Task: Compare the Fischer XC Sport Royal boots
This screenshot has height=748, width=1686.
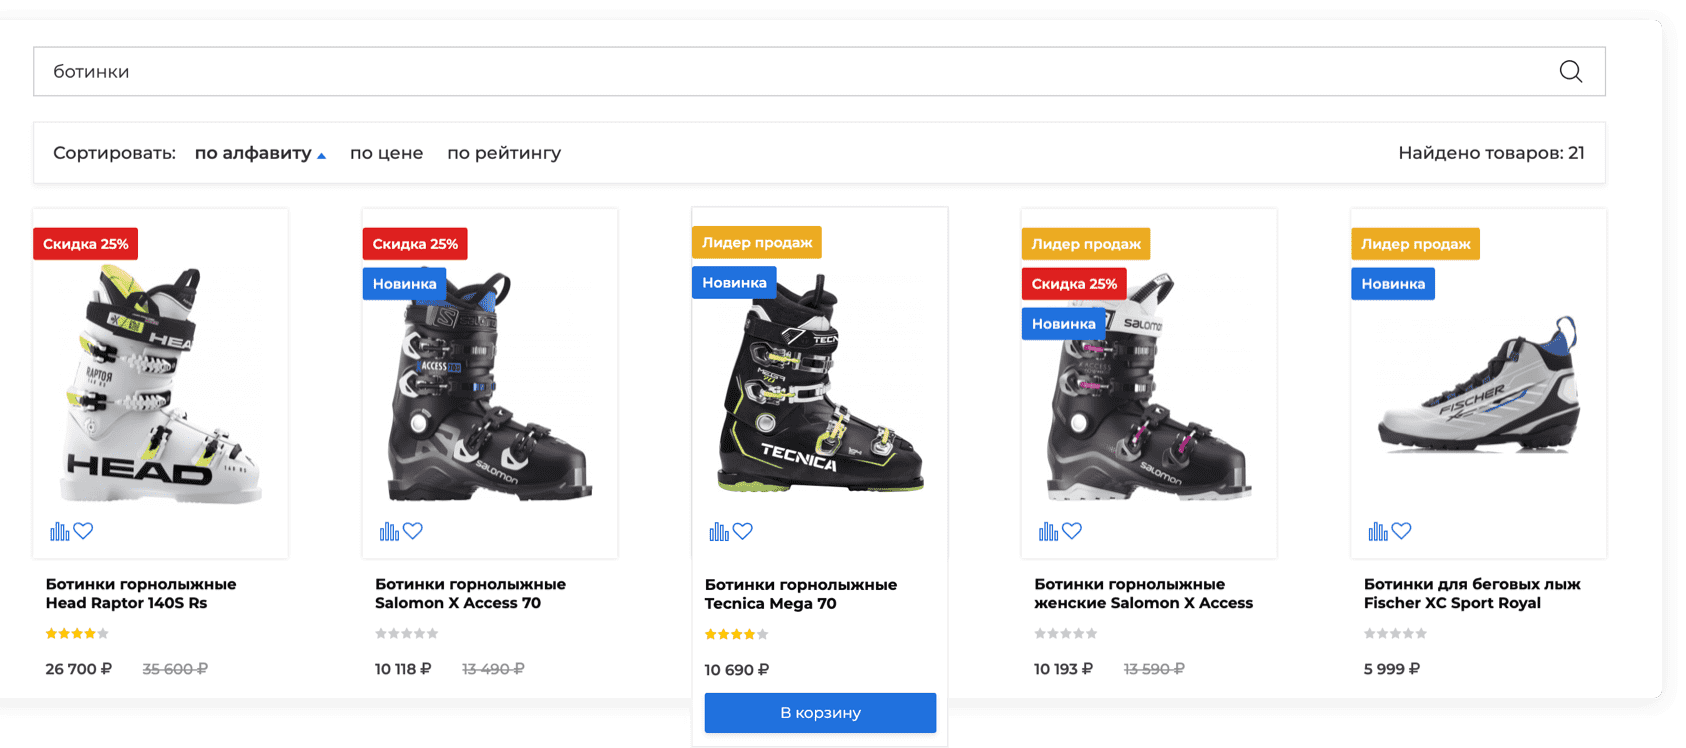Action: click(x=1377, y=531)
